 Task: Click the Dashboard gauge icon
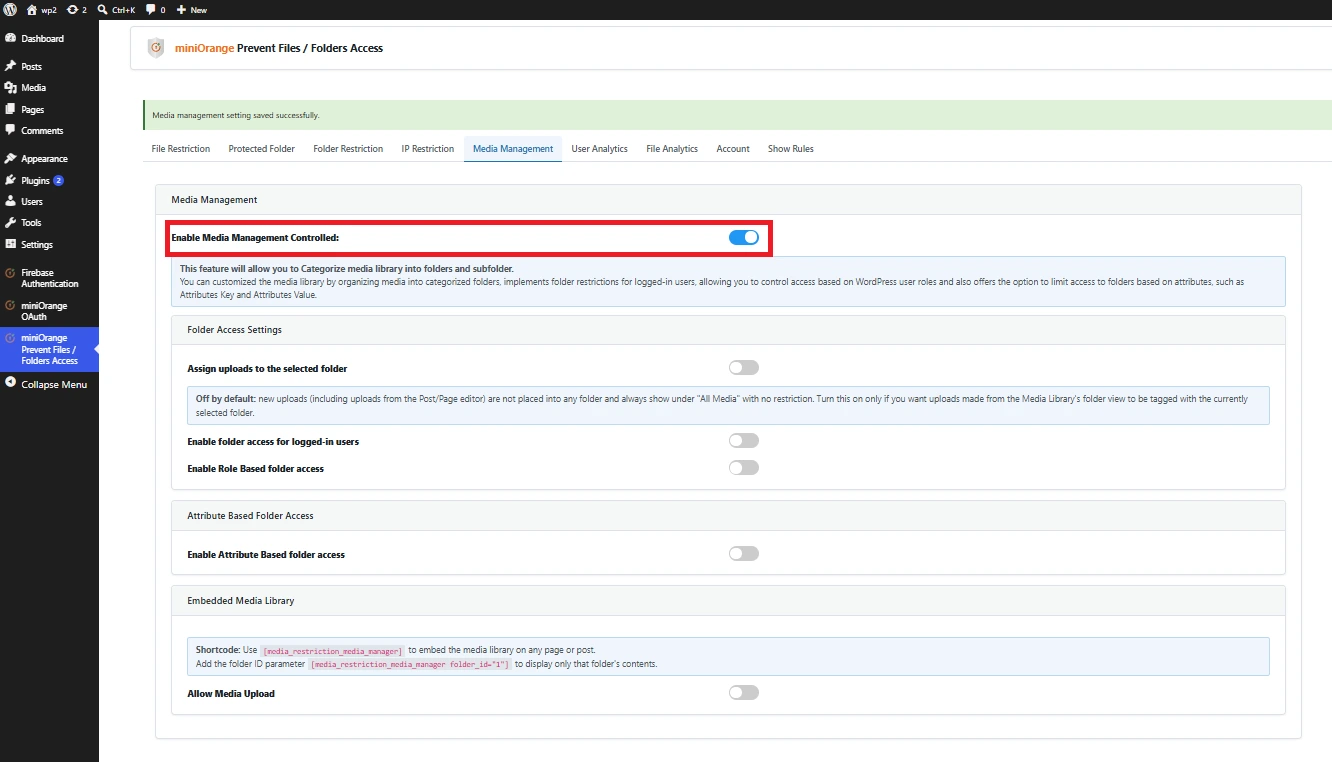[x=10, y=38]
